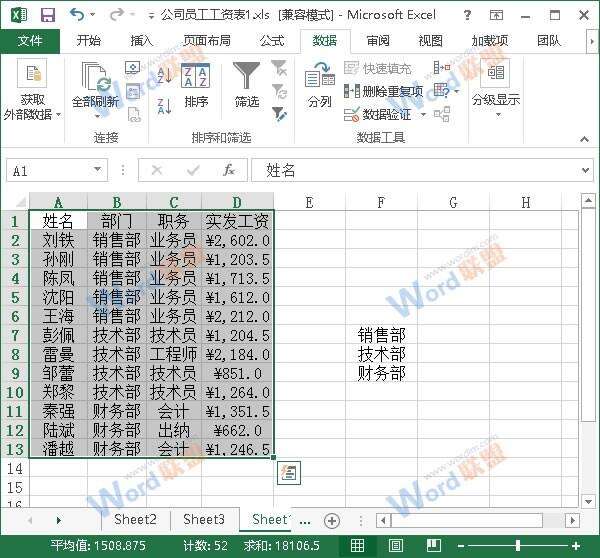This screenshot has width=600, height=558.
Task: Switch to the 页面布局 tab
Action: click(x=207, y=41)
